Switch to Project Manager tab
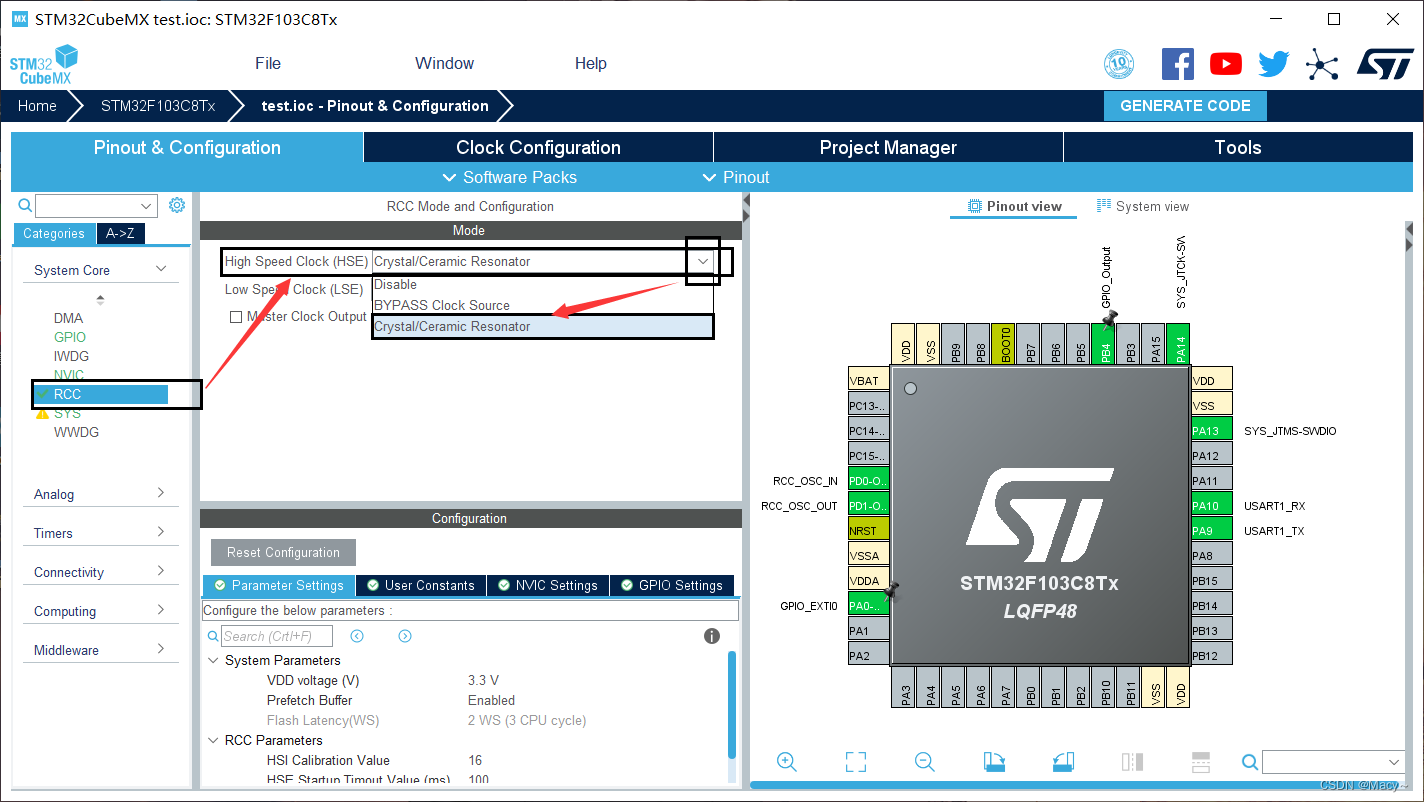Viewport: 1424px width, 802px height. [888, 147]
